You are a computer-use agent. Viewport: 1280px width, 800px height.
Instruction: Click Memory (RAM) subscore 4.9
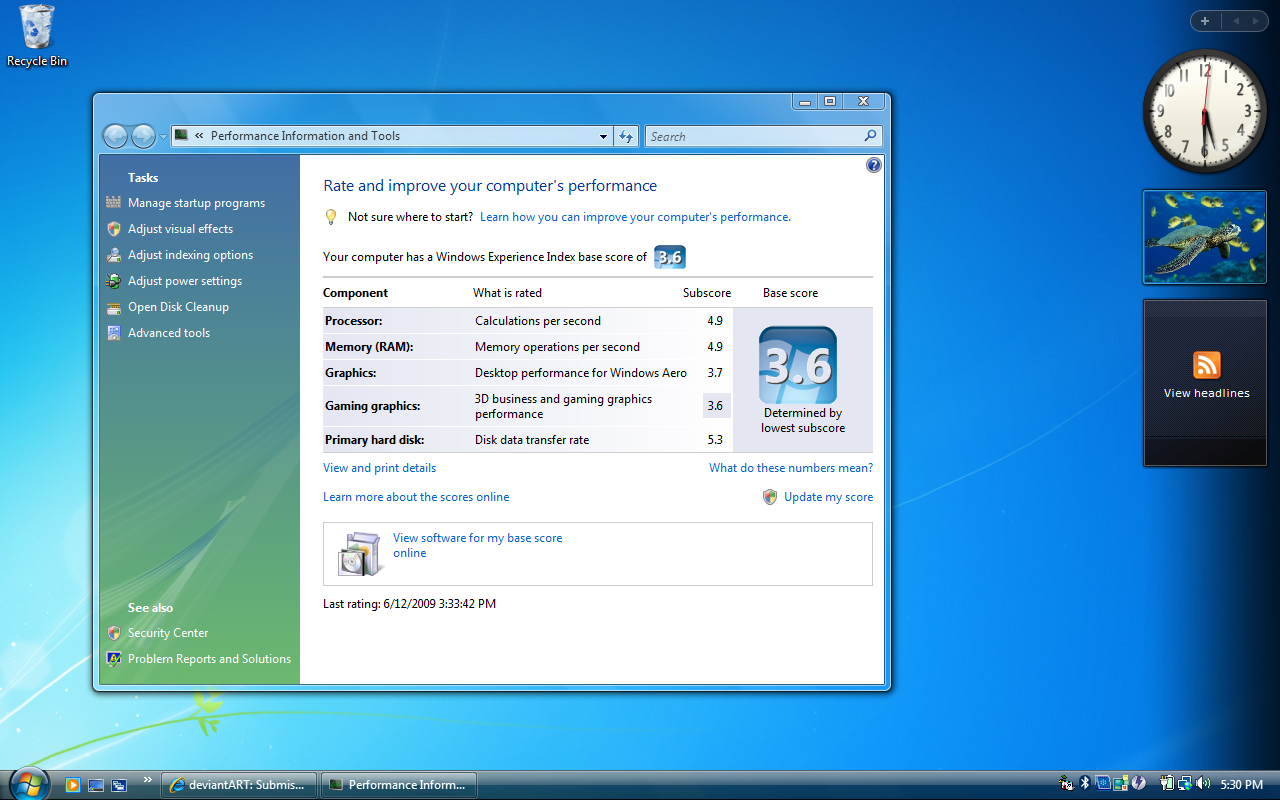point(714,347)
